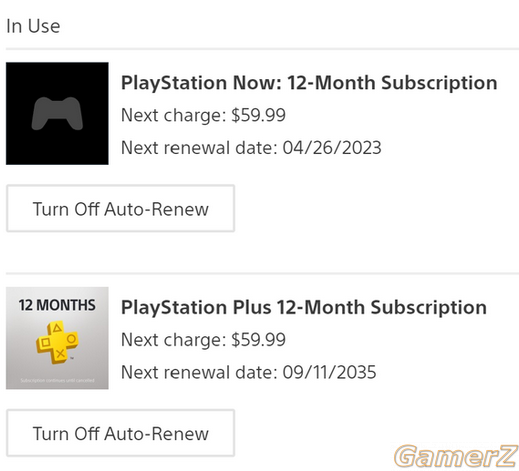Click the renewal date 04/26/2023 line
519x471 pixels.
tap(251, 148)
